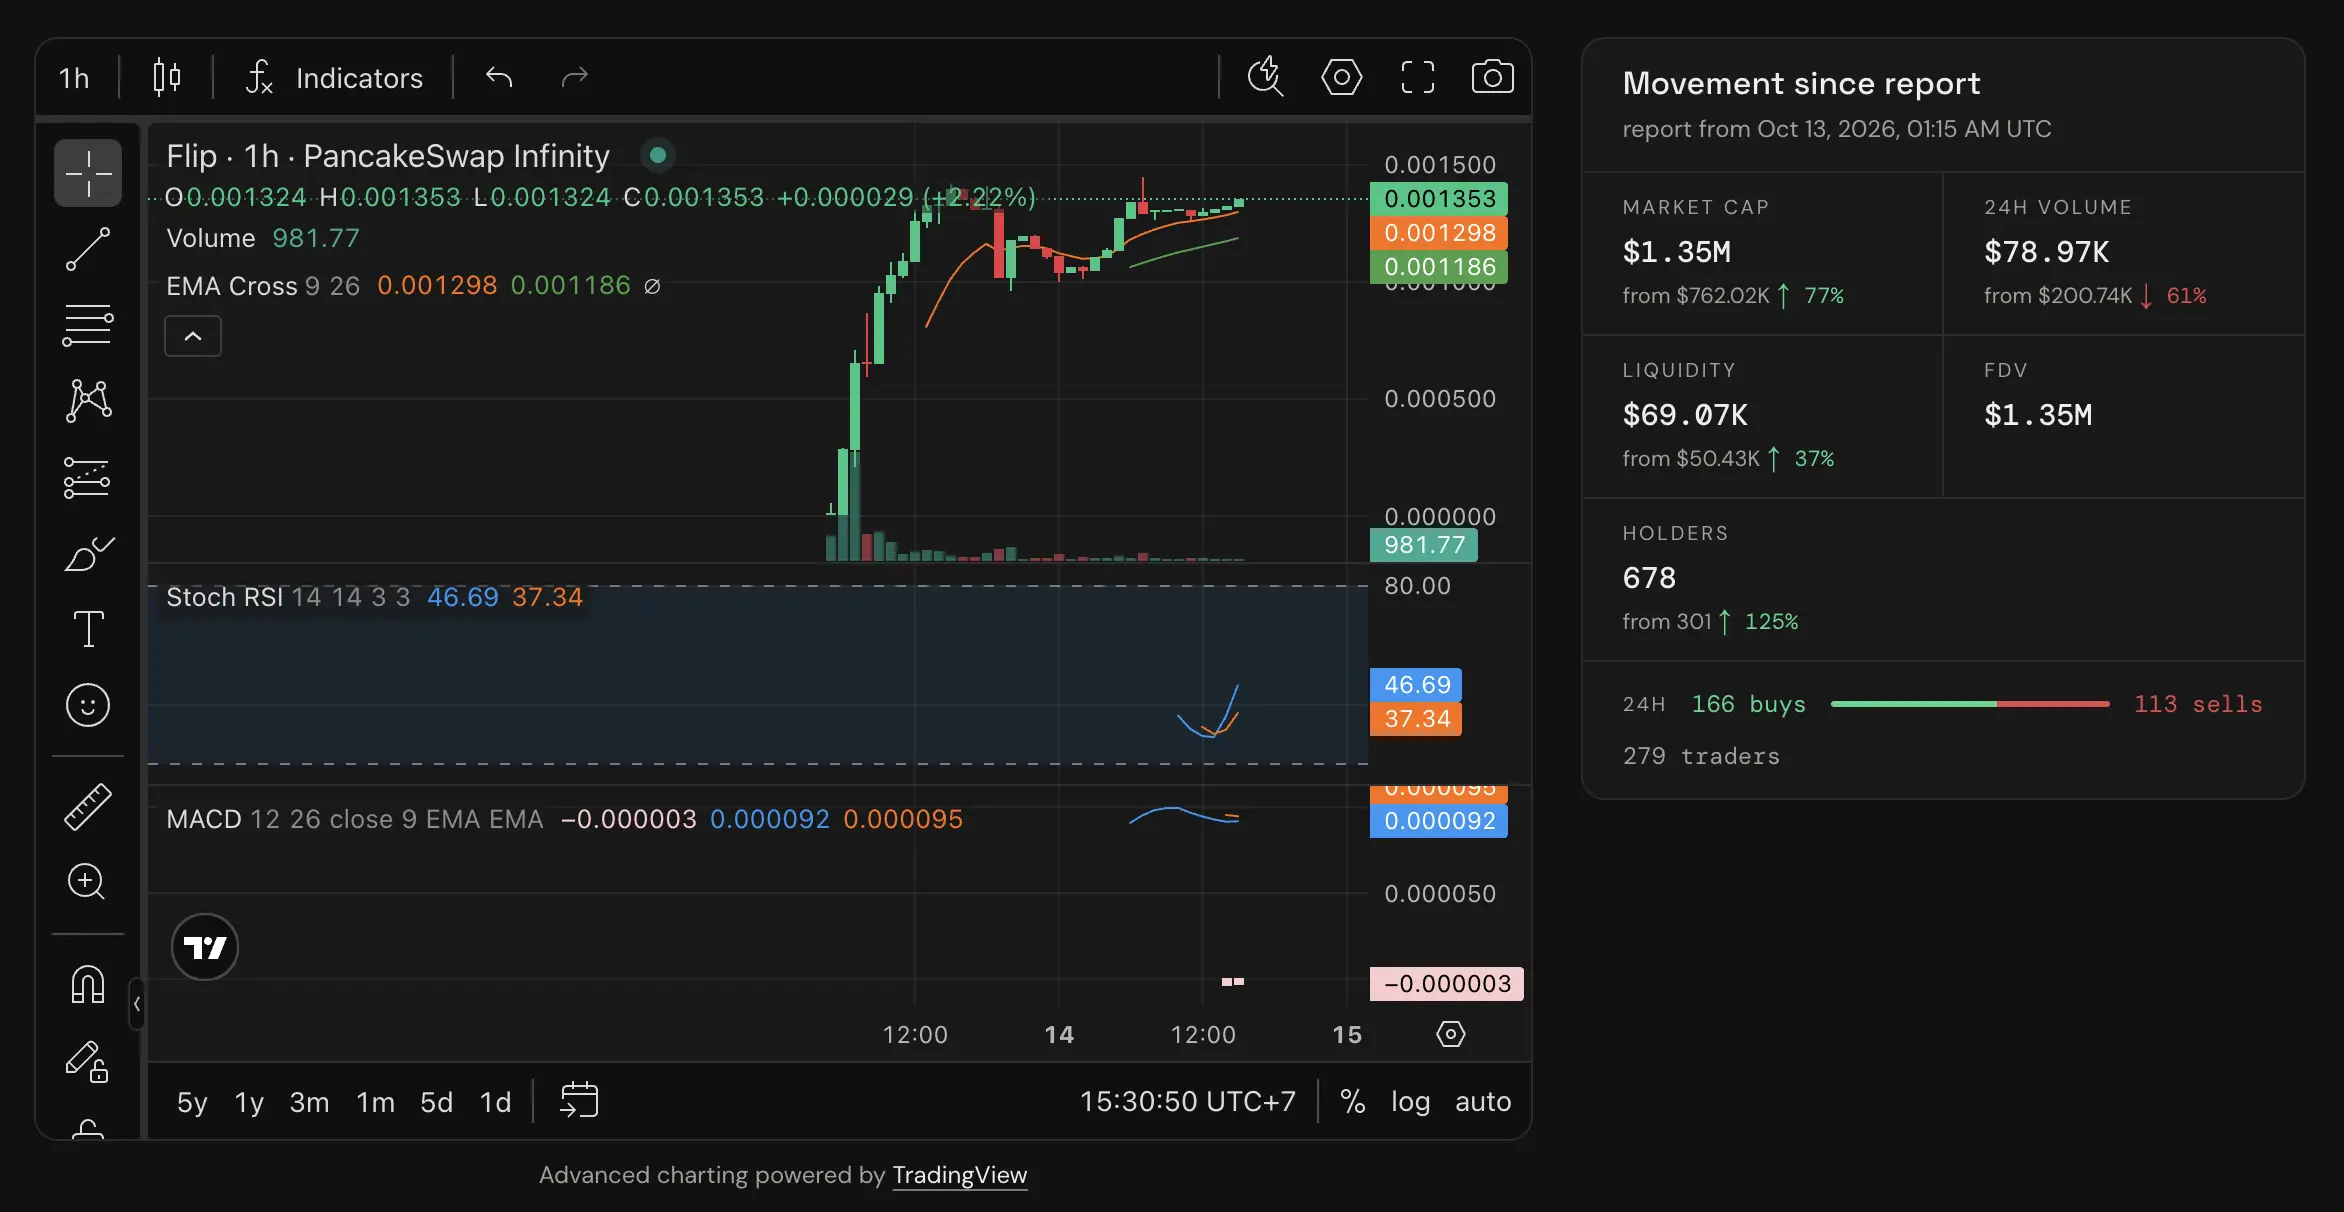Open the candlestick chart style selector
This screenshot has width=2344, height=1212.
167,77
